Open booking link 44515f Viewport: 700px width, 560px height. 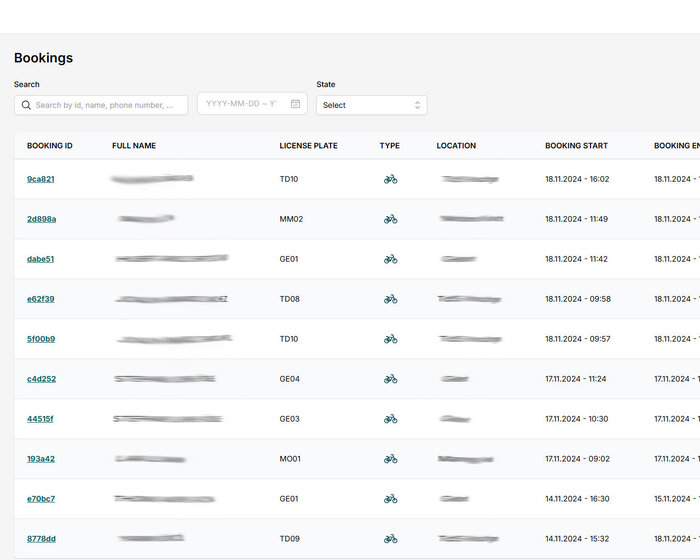[x=40, y=419]
